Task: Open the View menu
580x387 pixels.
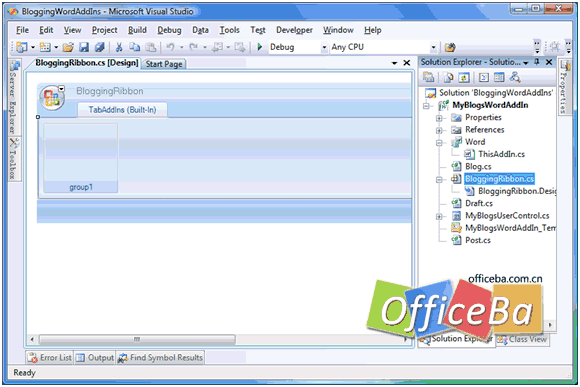Action: [72, 30]
